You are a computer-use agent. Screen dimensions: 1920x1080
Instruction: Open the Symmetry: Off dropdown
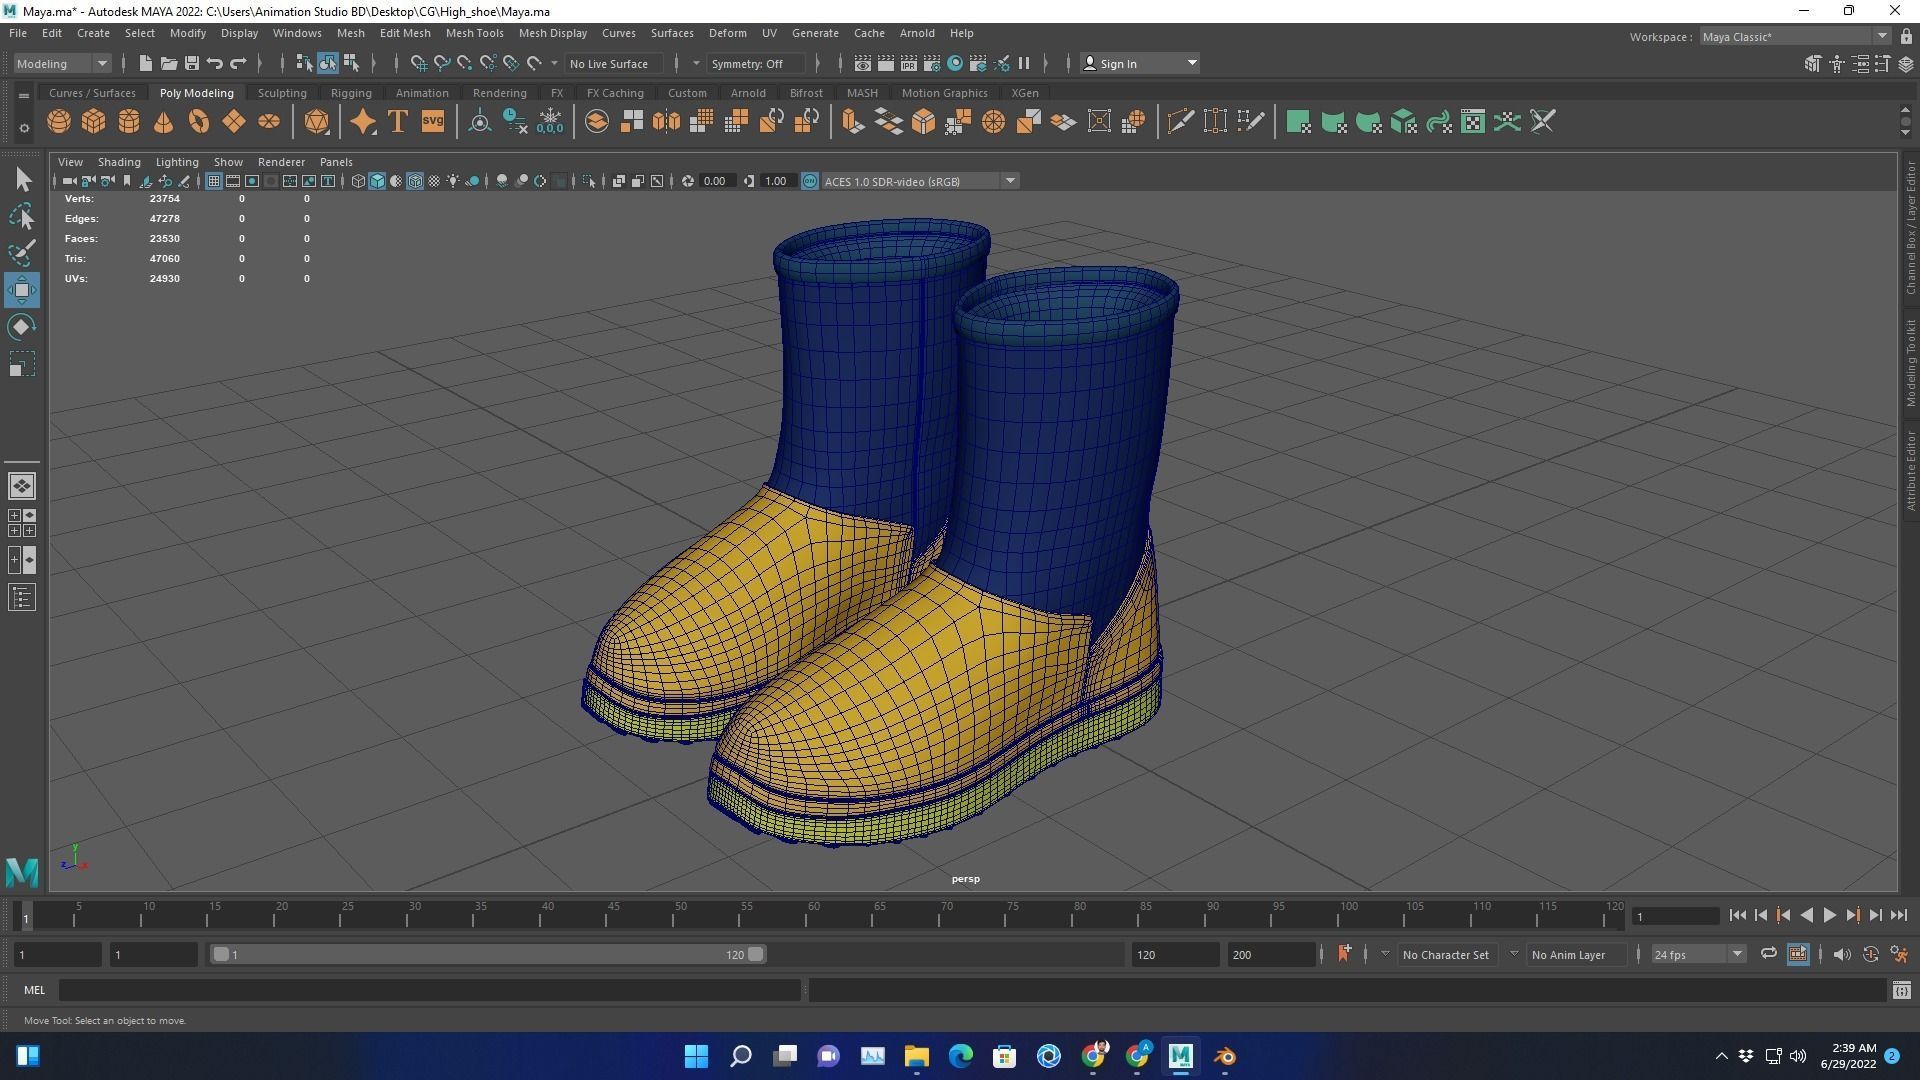click(754, 63)
